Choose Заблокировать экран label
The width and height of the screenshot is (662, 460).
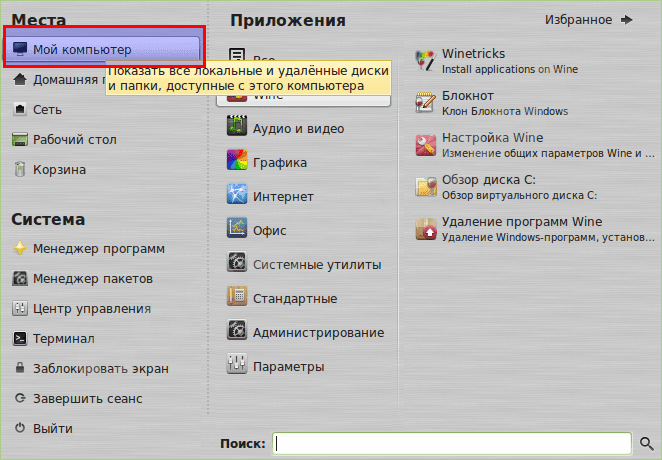click(101, 369)
